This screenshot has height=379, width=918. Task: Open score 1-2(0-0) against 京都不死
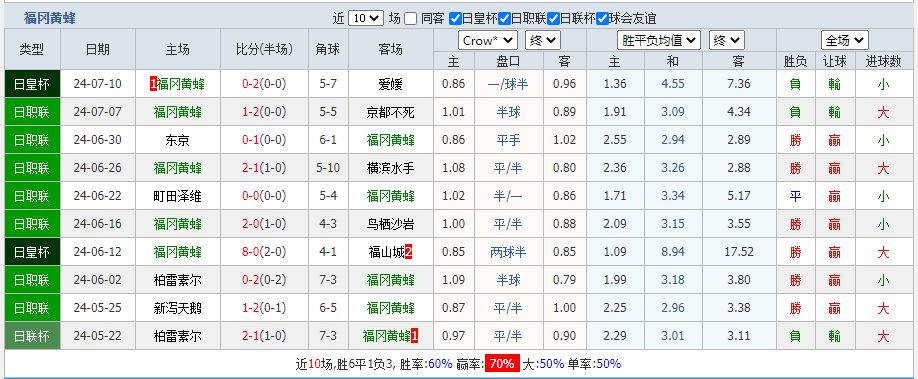[x=264, y=112]
